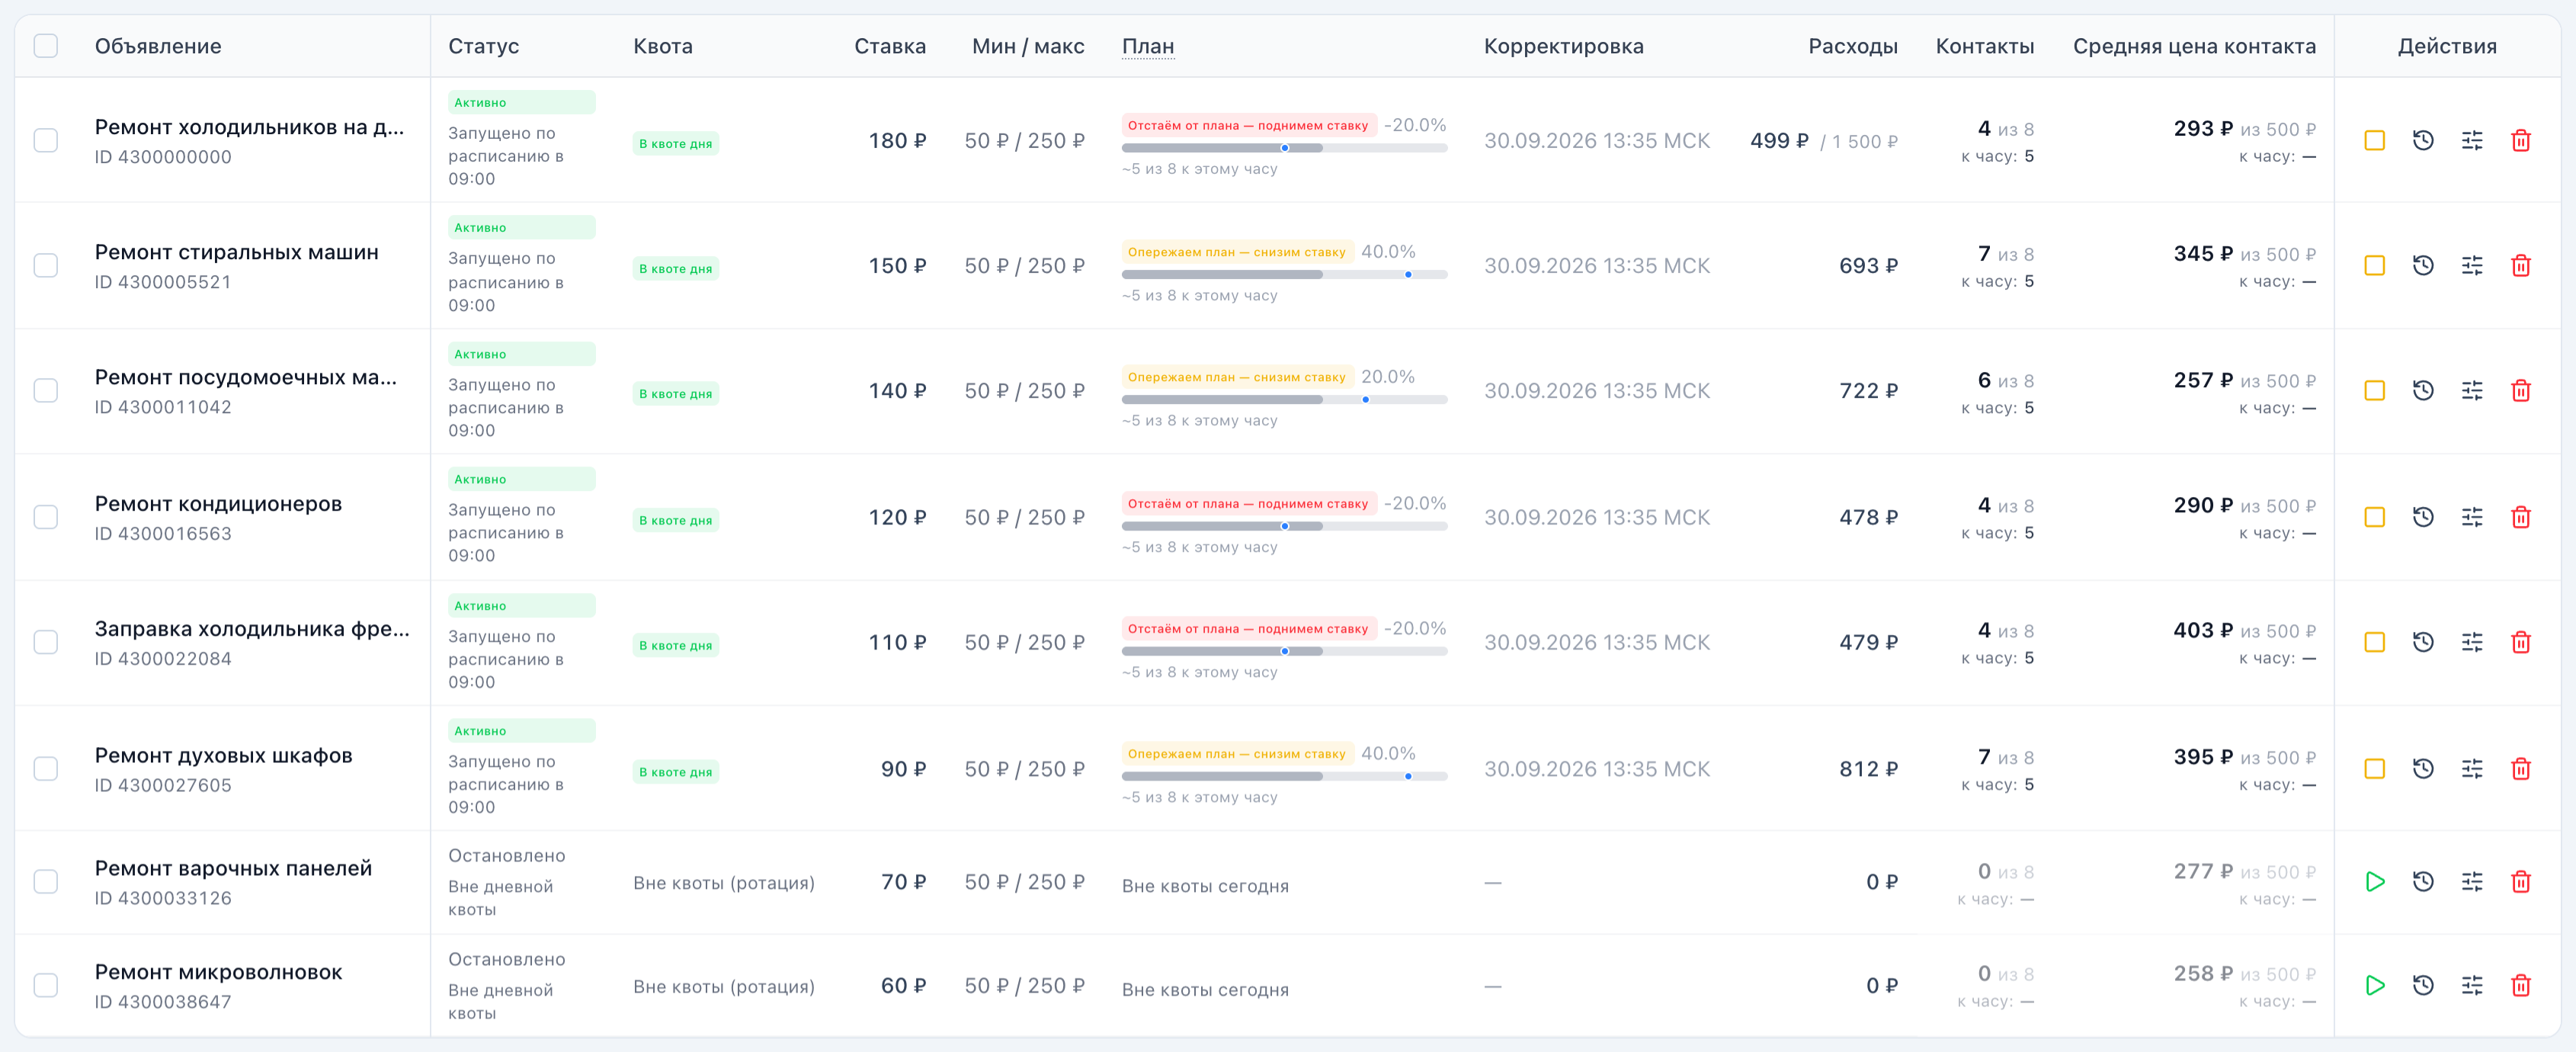2576x1052 pixels.
Task: Check the Ремонт микроволновок row
Action: [x=46, y=986]
